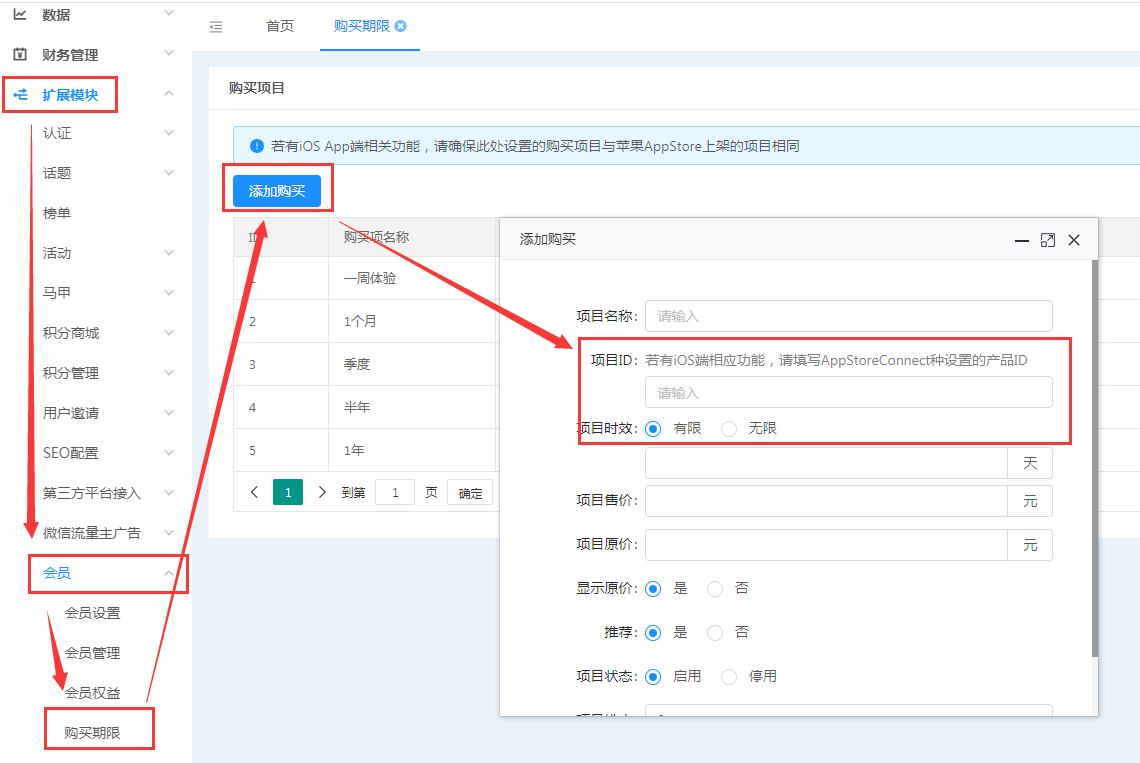Minimize the 添加购买 dialog
This screenshot has width=1140, height=763.
tap(1021, 240)
